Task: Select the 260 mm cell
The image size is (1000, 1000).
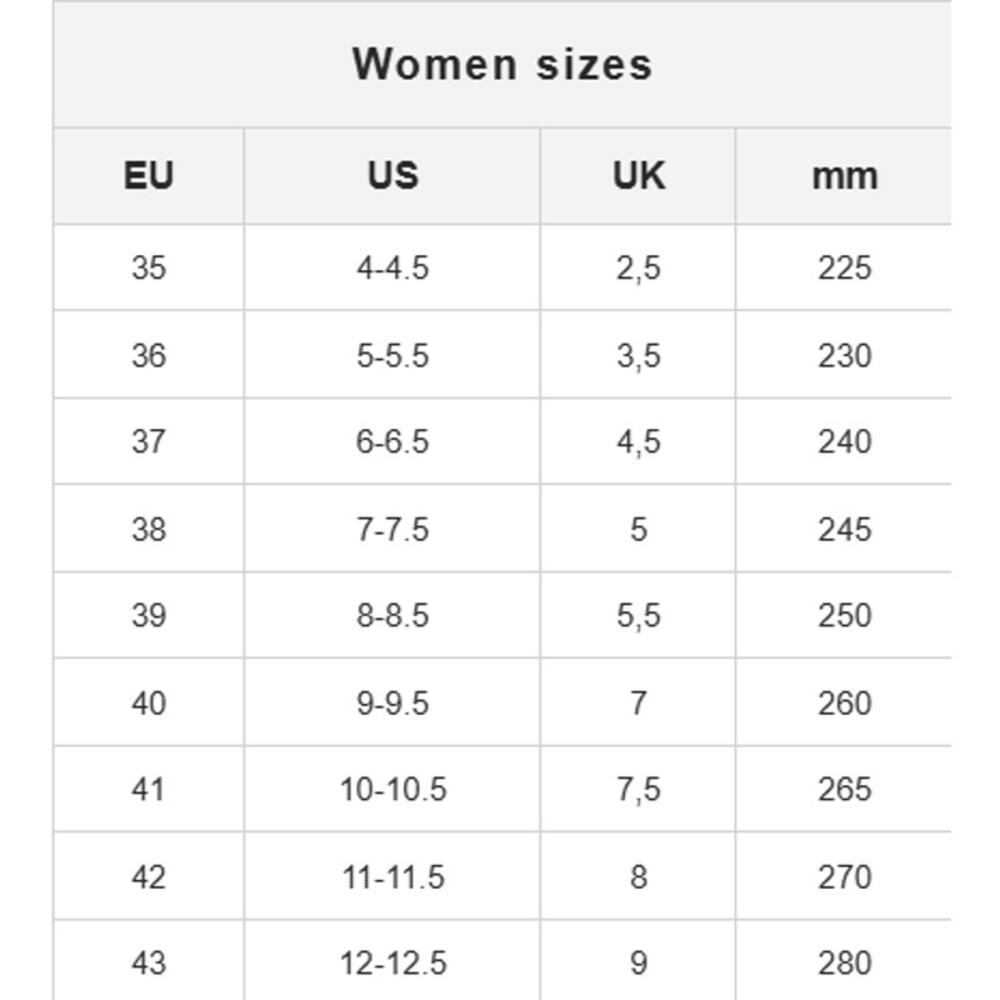Action: pos(844,703)
